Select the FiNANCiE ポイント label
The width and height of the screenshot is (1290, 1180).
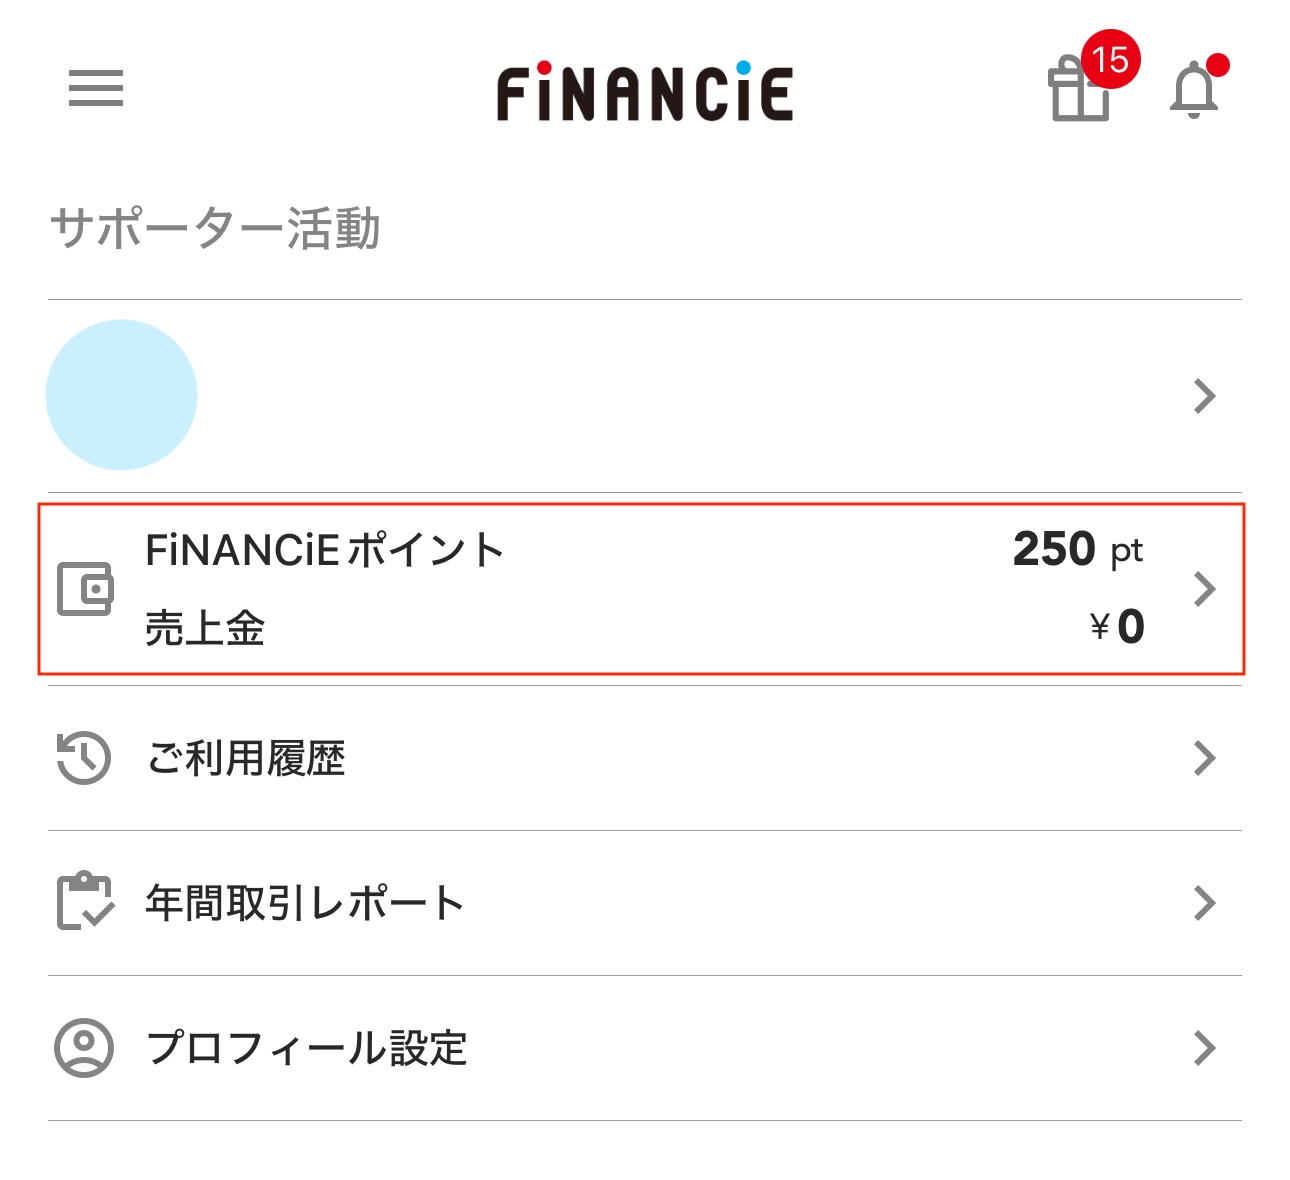point(325,550)
